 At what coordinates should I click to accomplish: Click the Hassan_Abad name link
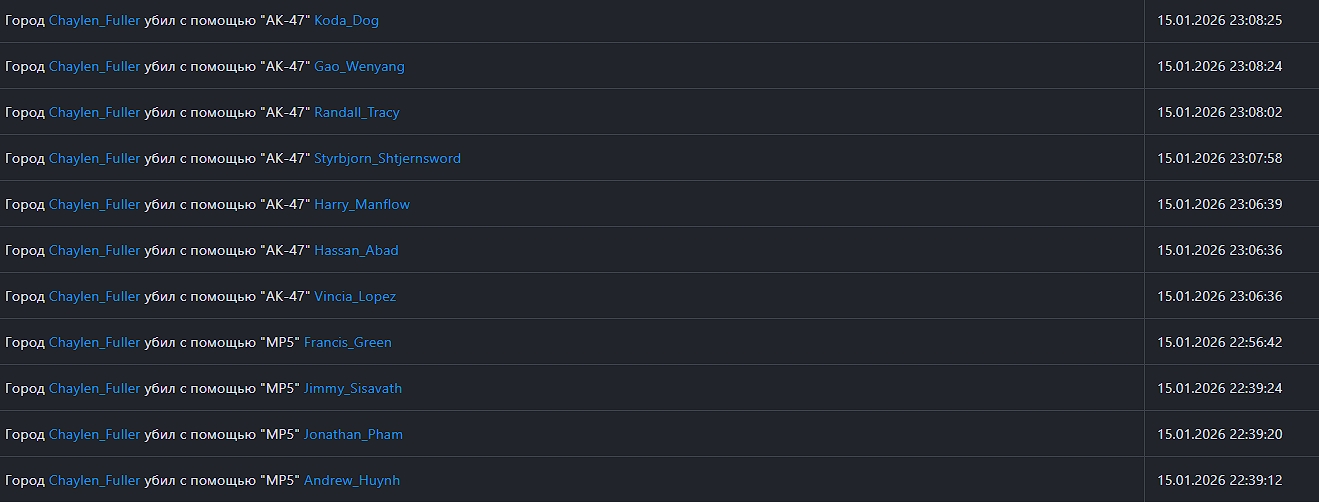click(356, 250)
